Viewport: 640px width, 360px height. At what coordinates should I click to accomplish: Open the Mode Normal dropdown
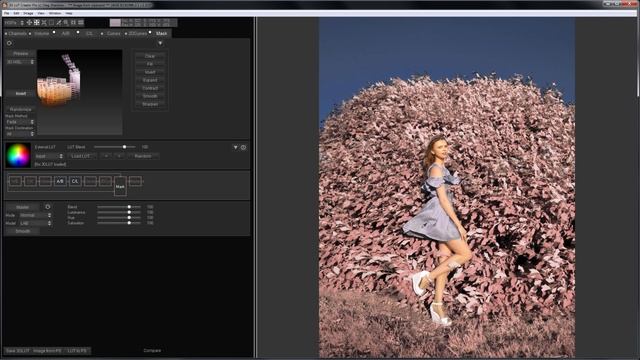pyautogui.click(x=36, y=215)
